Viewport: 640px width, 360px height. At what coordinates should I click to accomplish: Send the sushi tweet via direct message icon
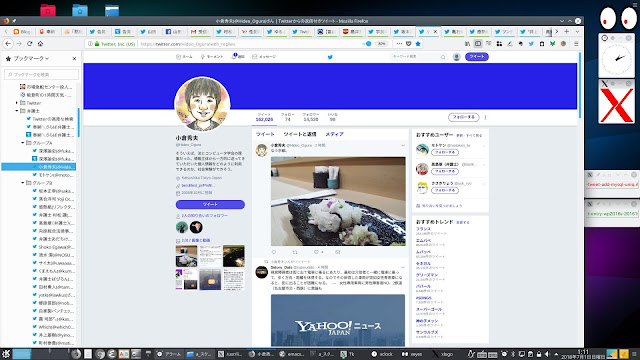(x=338, y=252)
